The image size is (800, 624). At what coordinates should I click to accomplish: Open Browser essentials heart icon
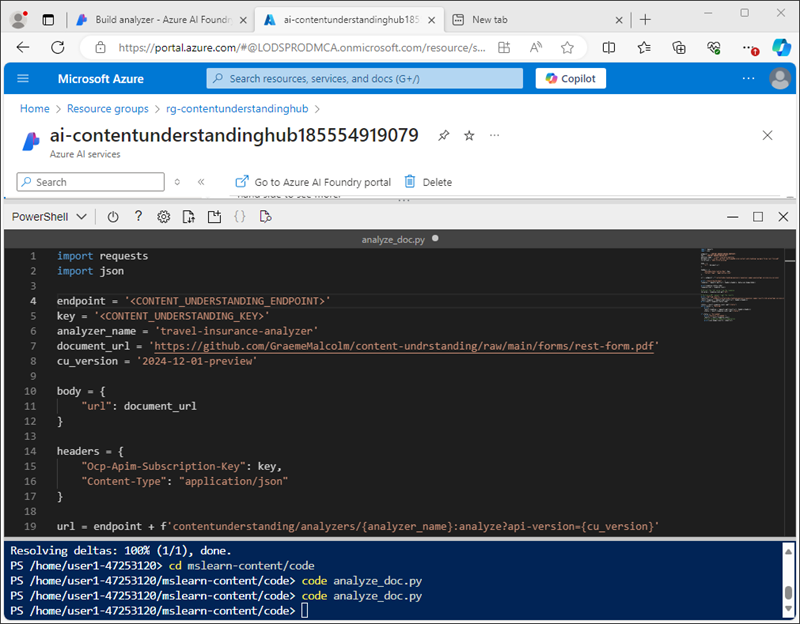pos(713,47)
